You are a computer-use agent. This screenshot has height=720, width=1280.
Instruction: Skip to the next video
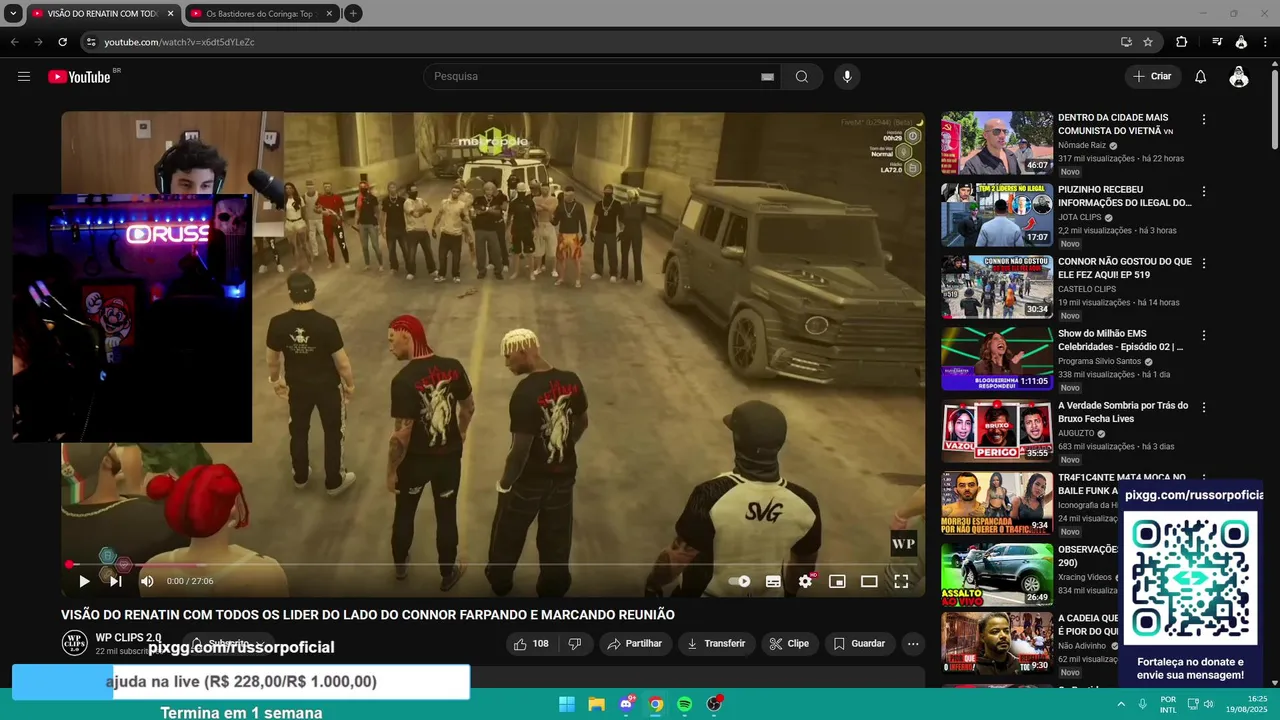tap(116, 581)
